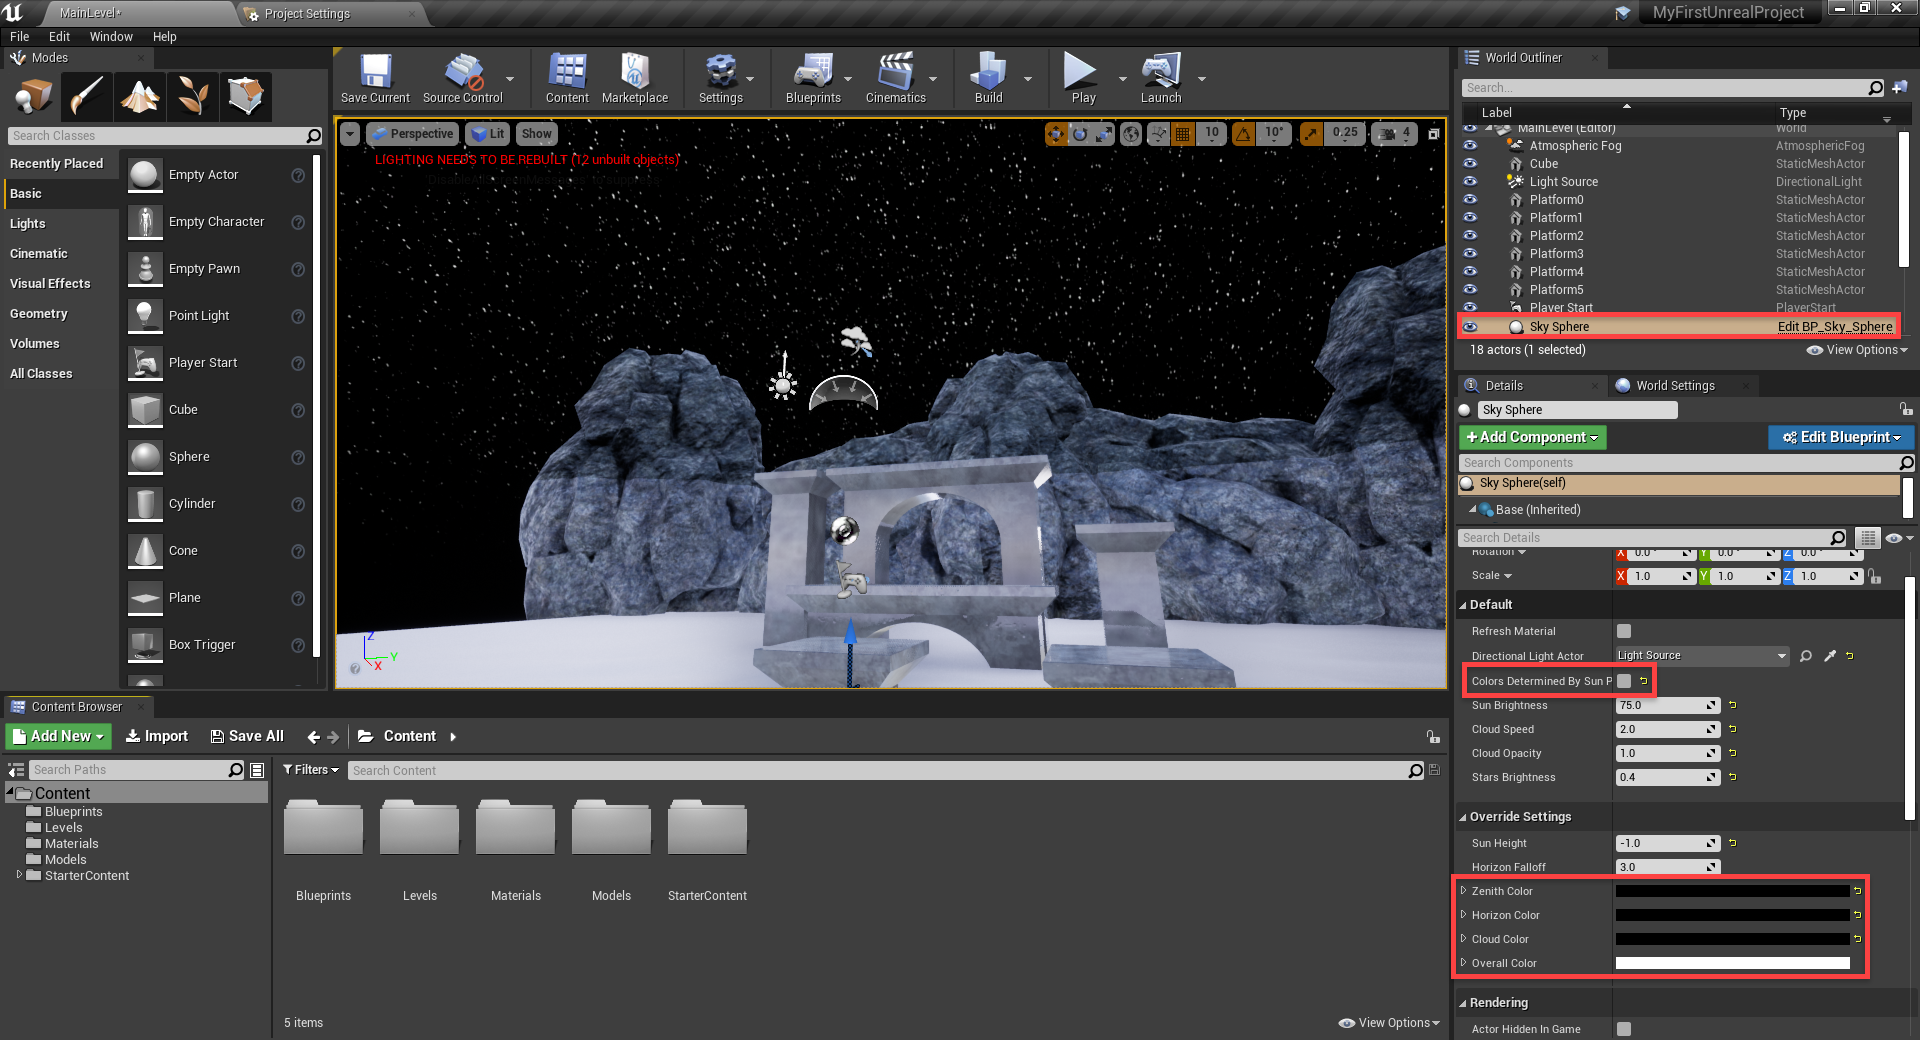Click Build toolbar icon
The width and height of the screenshot is (1920, 1040).
coord(988,78)
